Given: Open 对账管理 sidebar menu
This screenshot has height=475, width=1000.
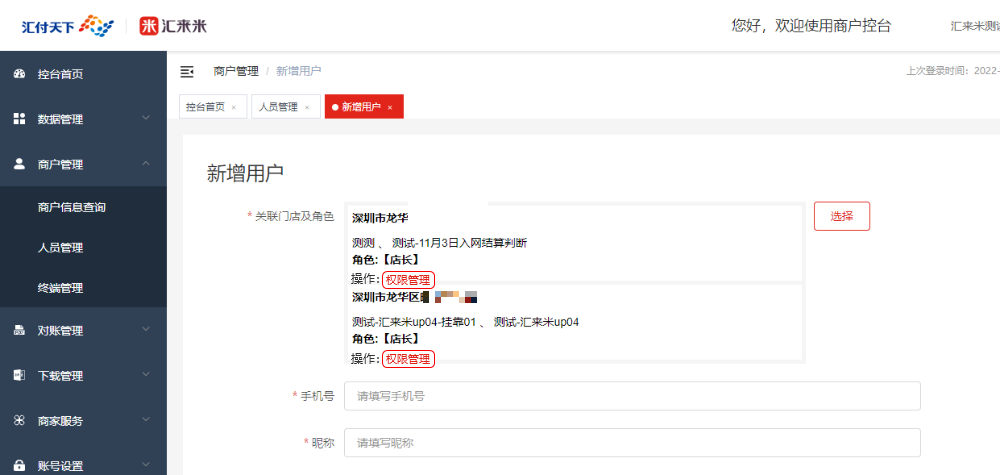Looking at the screenshot, I should click(x=84, y=331).
